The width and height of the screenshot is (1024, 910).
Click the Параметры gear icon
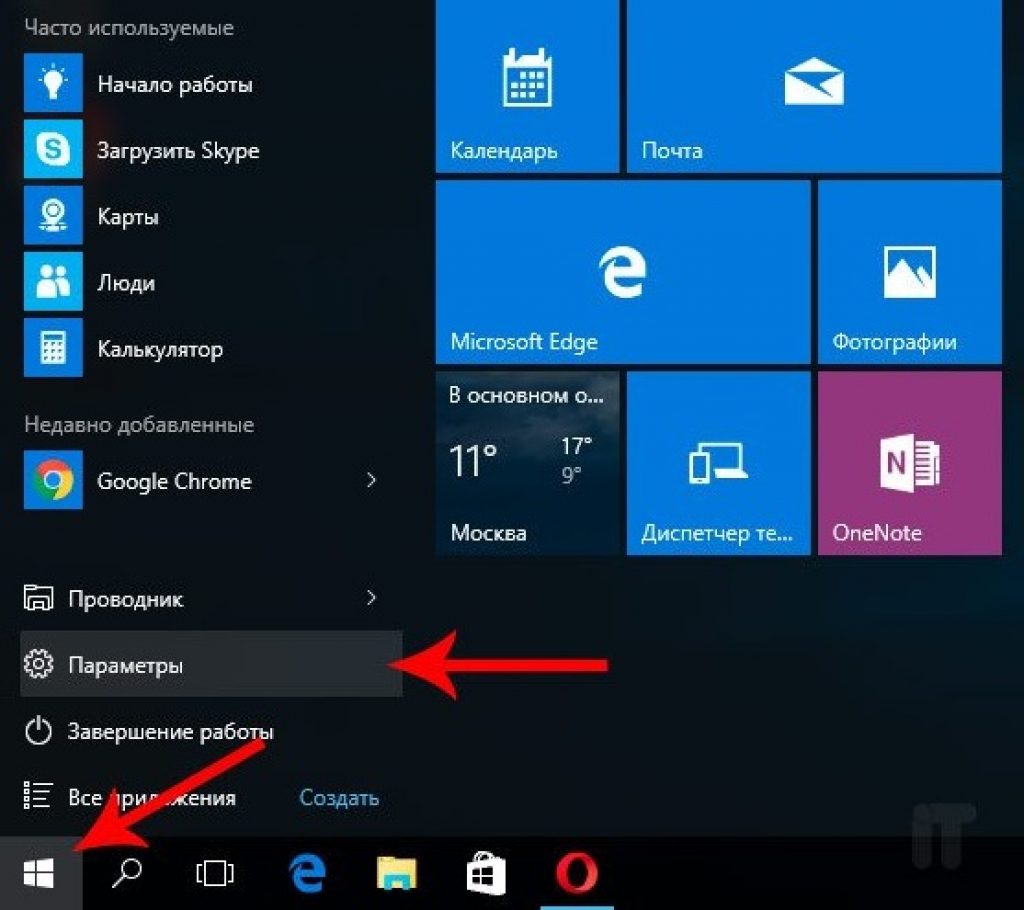pos(38,664)
